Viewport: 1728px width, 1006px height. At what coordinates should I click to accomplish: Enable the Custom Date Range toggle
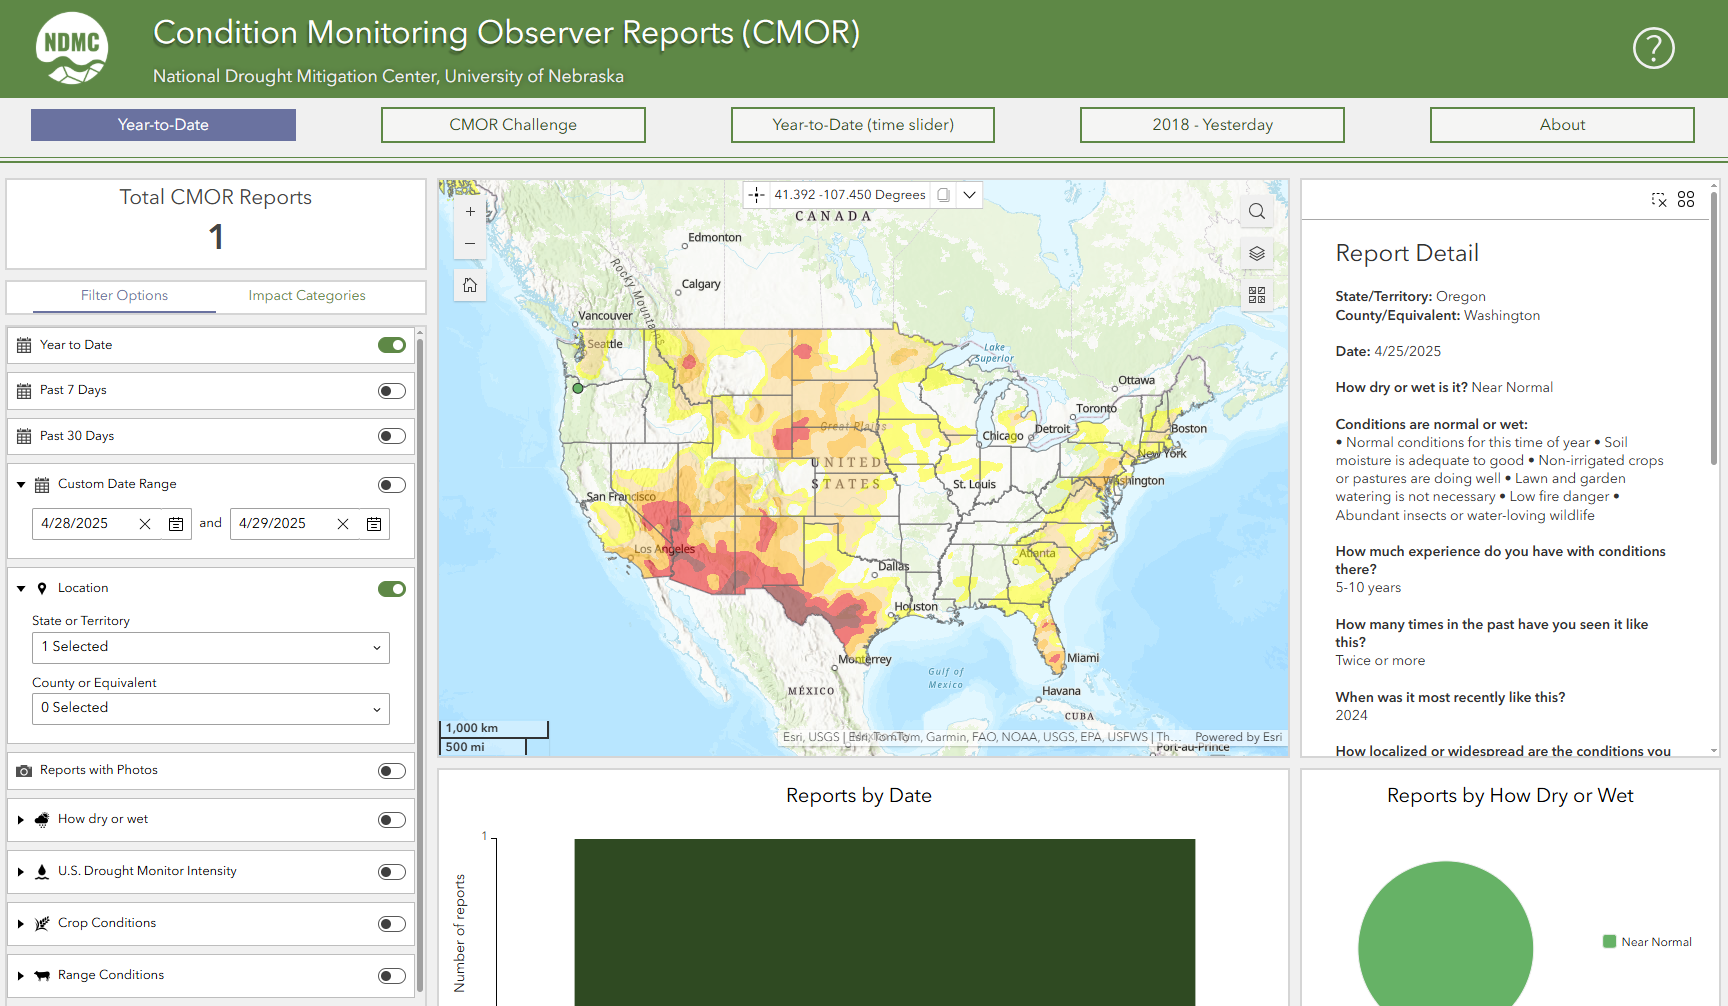[x=392, y=485]
